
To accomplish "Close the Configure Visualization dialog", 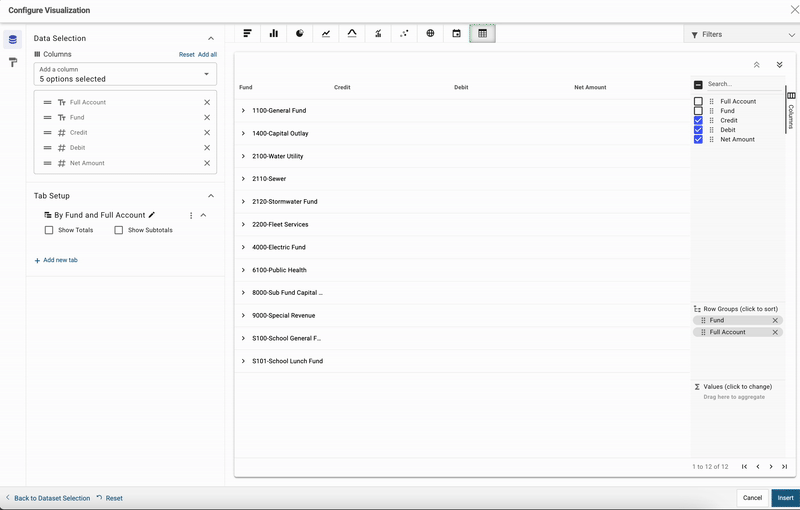I will 794,10.
